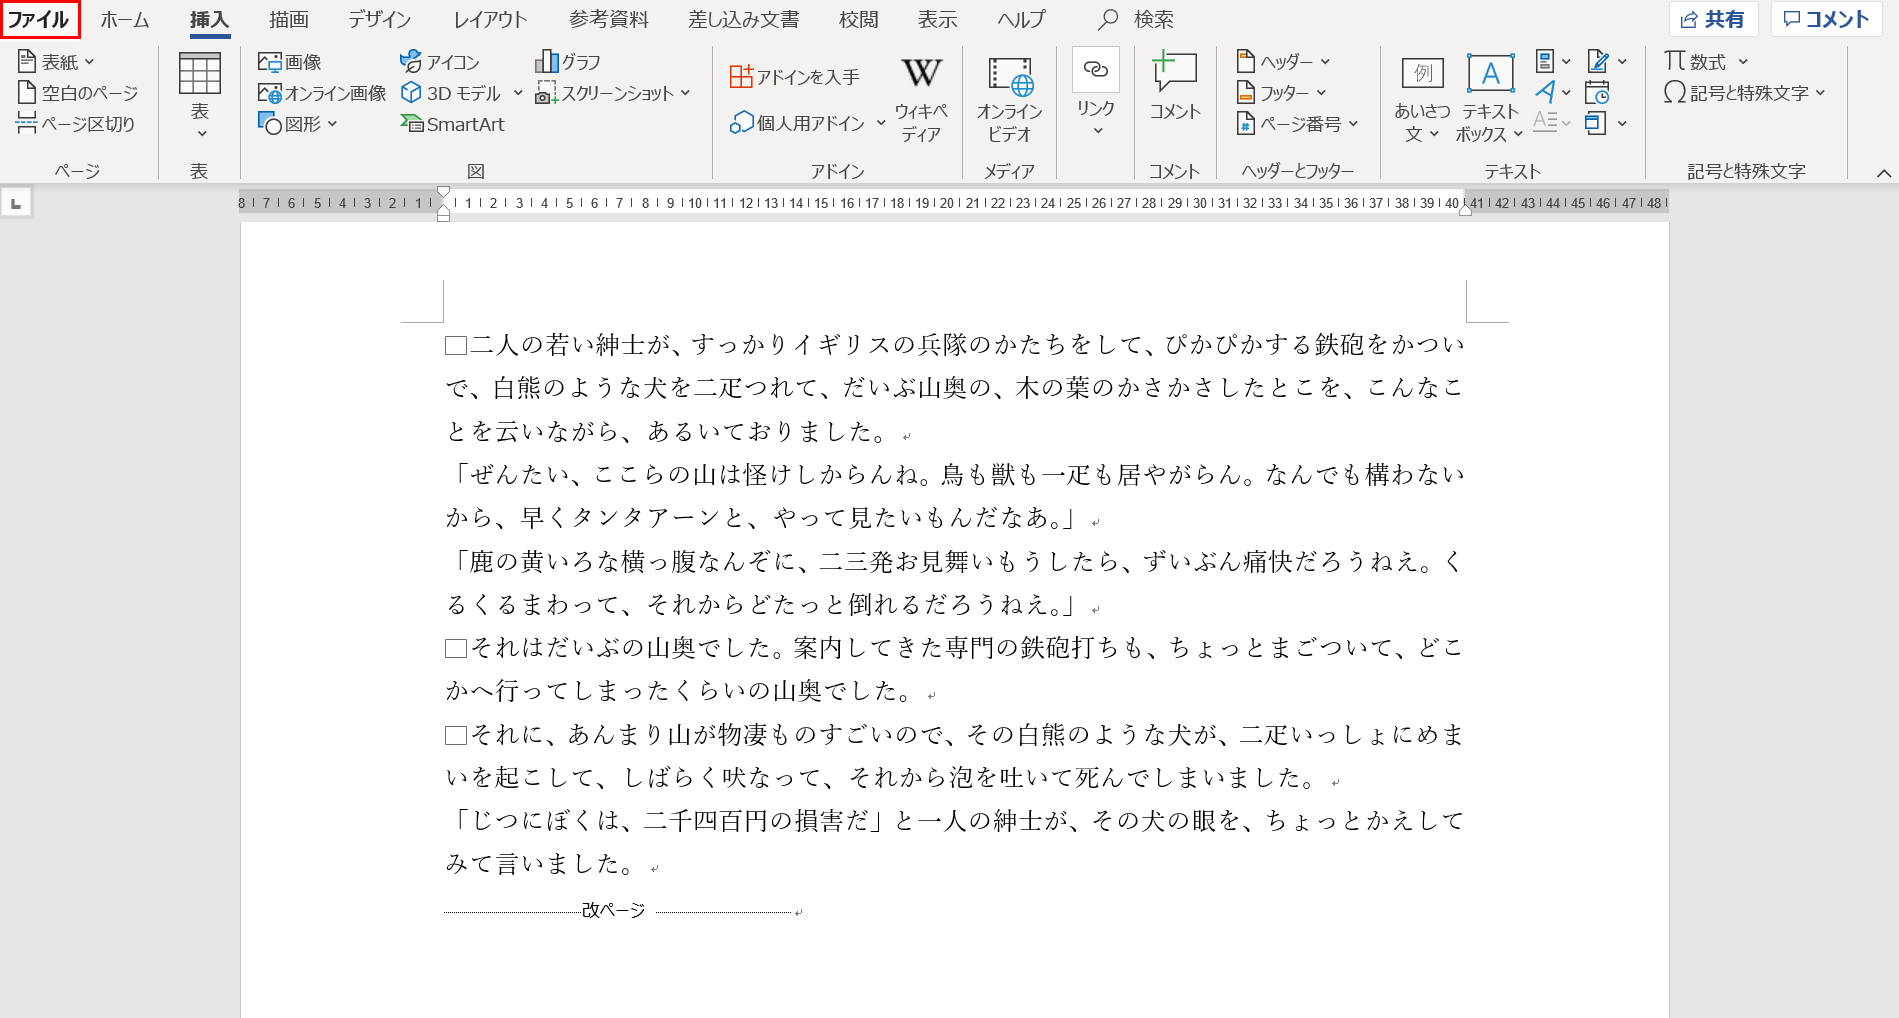
Task: Open the ファイル tab
Action: 39,20
